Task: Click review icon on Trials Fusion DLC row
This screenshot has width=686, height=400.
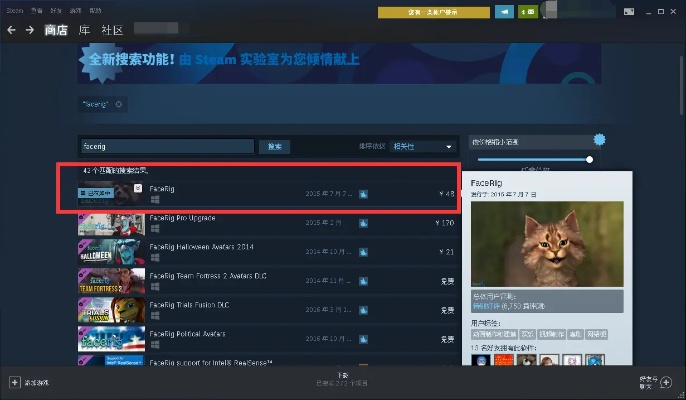Action: (x=363, y=310)
